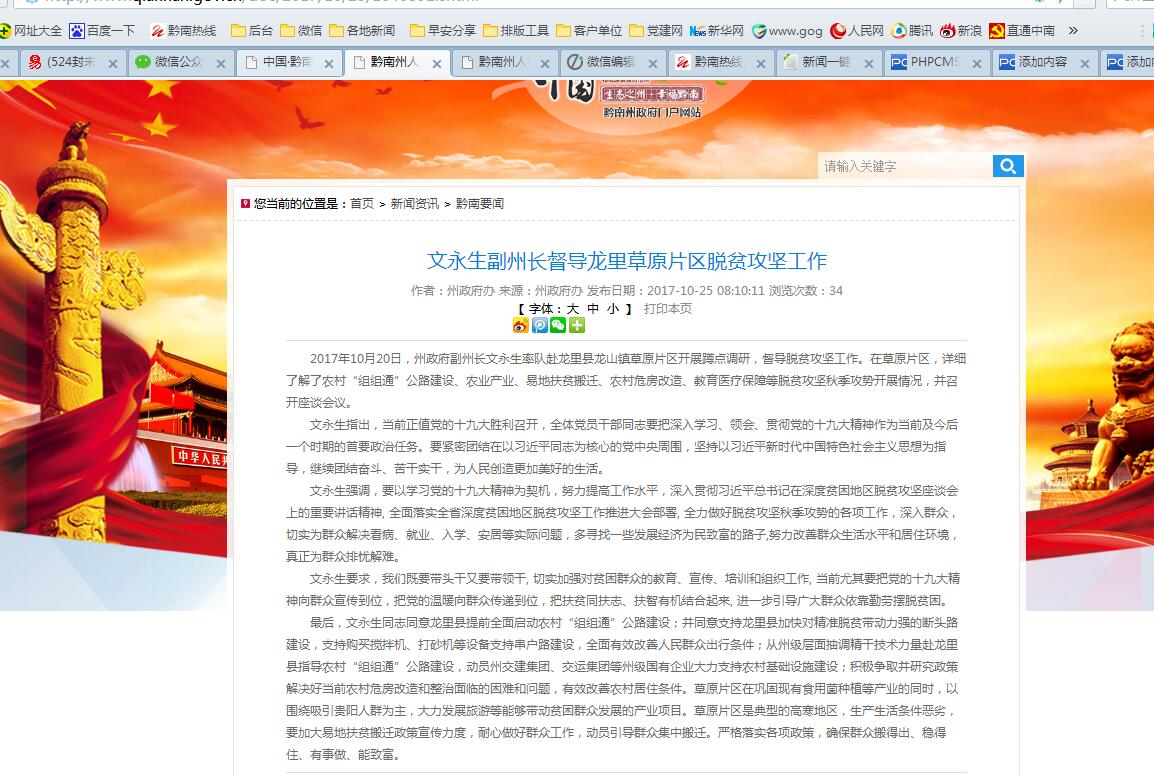This screenshot has width=1154, height=776.
Task: Switch to the PHPCMS tab
Action: 938,63
